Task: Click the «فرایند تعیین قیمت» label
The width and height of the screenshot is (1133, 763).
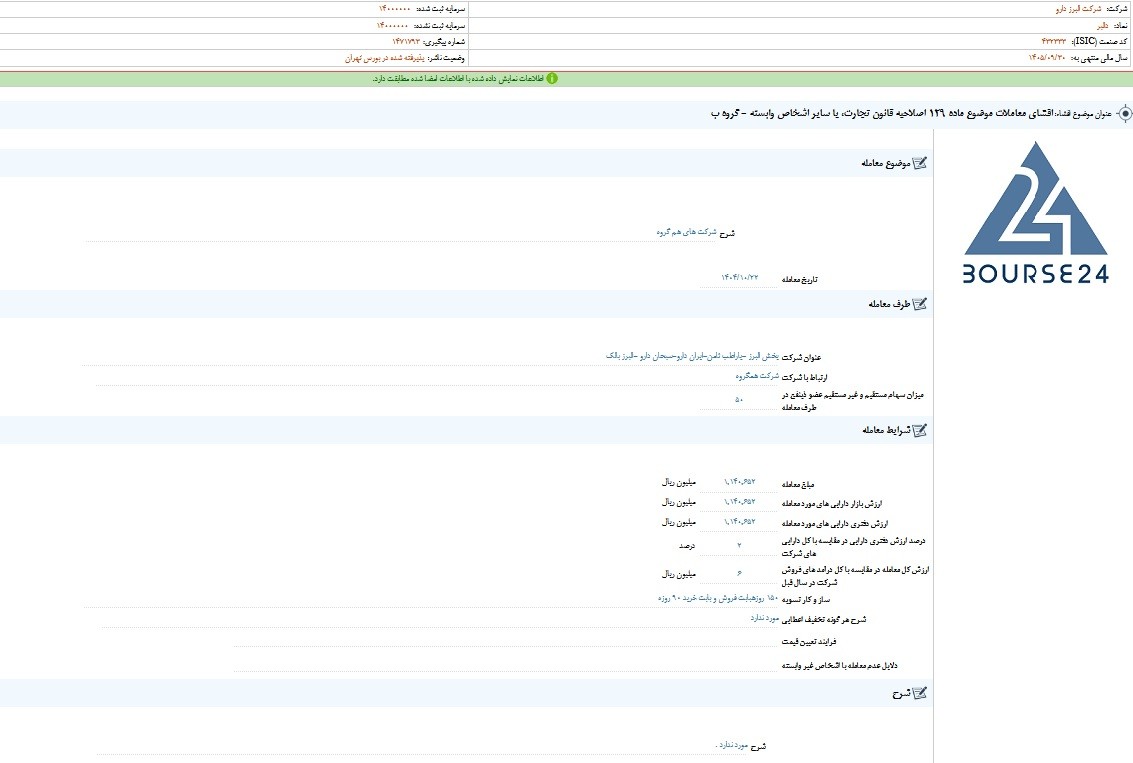Action: click(809, 642)
